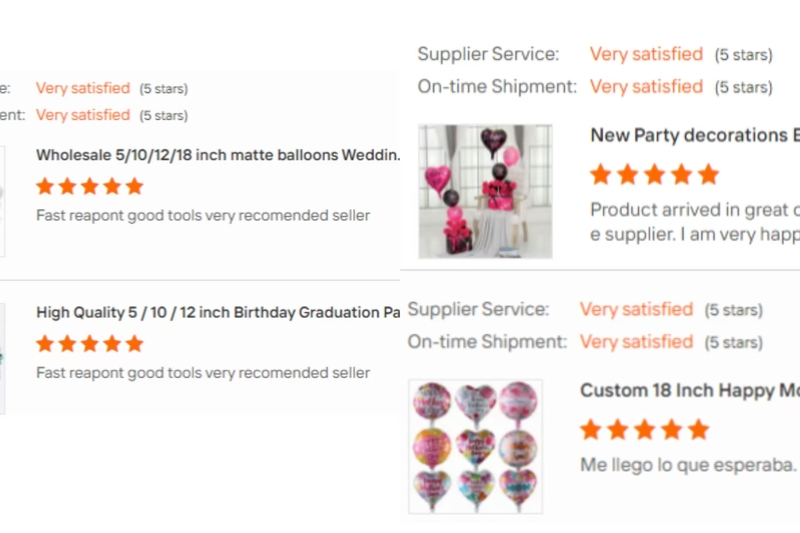Open the Custom 18 Inch Happy product title

[690, 390]
